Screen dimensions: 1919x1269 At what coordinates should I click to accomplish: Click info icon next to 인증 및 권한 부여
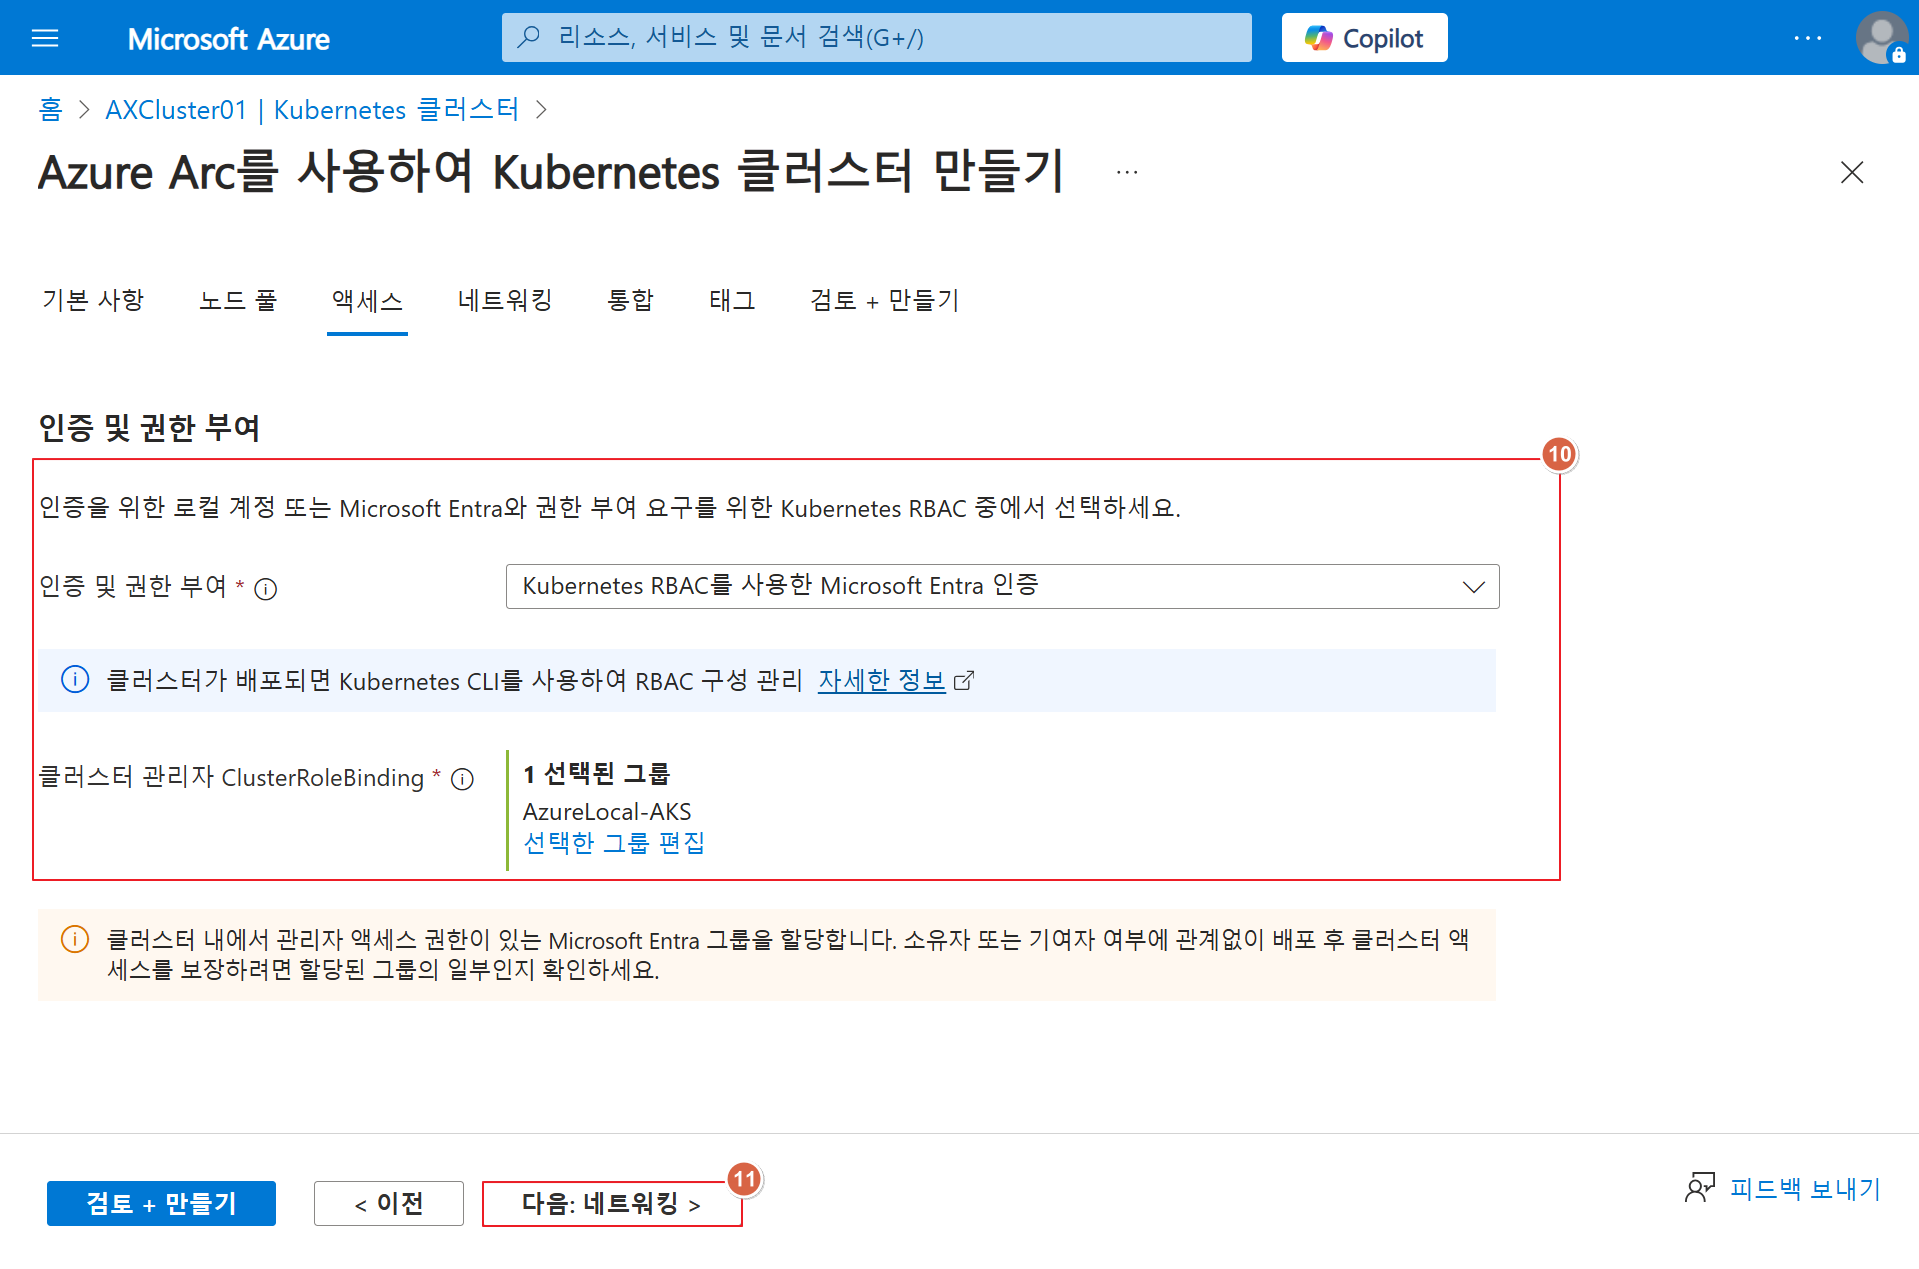click(266, 589)
